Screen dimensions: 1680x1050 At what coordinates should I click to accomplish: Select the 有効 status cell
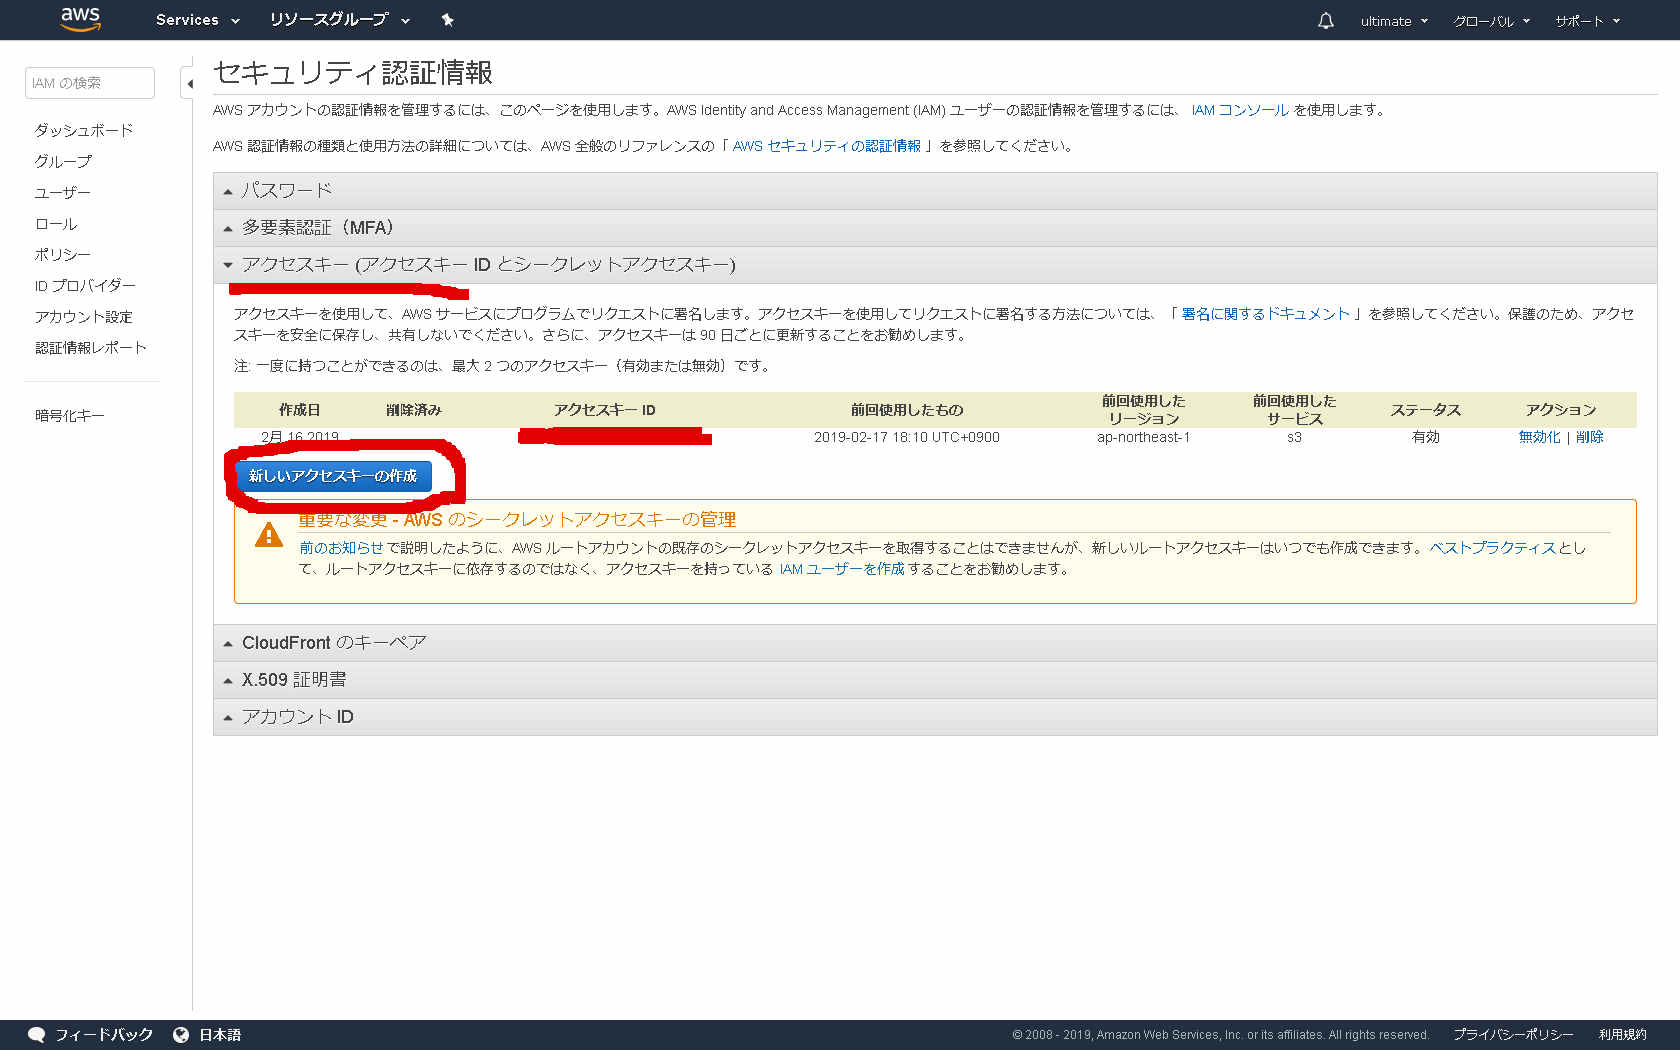(1426, 437)
